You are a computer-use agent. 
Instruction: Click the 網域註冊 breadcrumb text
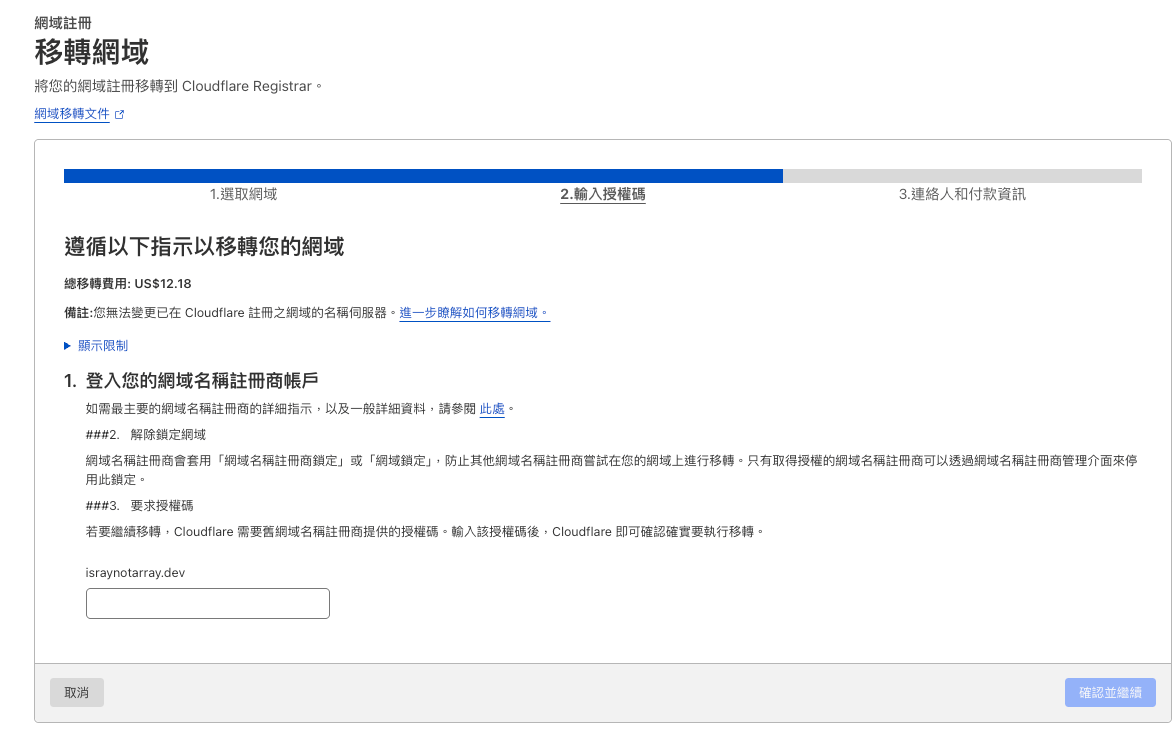point(64,22)
